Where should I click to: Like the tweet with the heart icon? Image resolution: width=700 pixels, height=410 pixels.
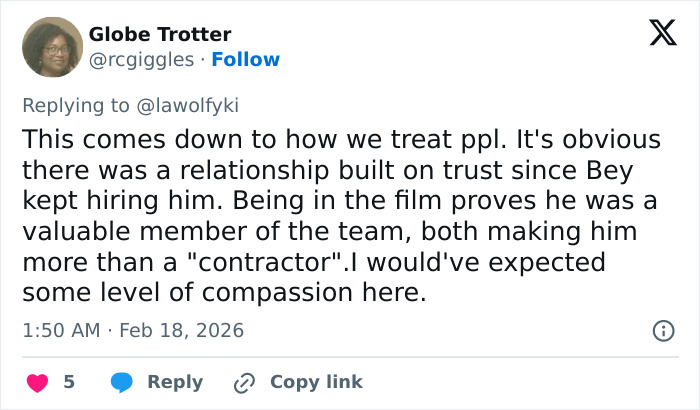click(x=35, y=382)
